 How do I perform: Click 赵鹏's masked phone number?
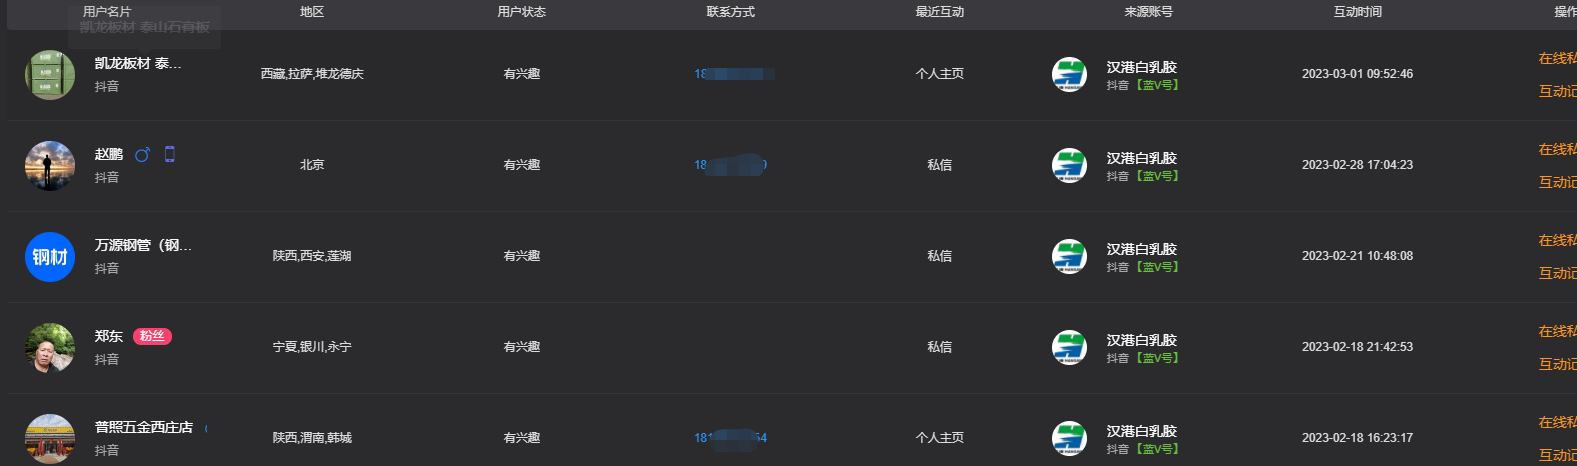[x=730, y=165]
